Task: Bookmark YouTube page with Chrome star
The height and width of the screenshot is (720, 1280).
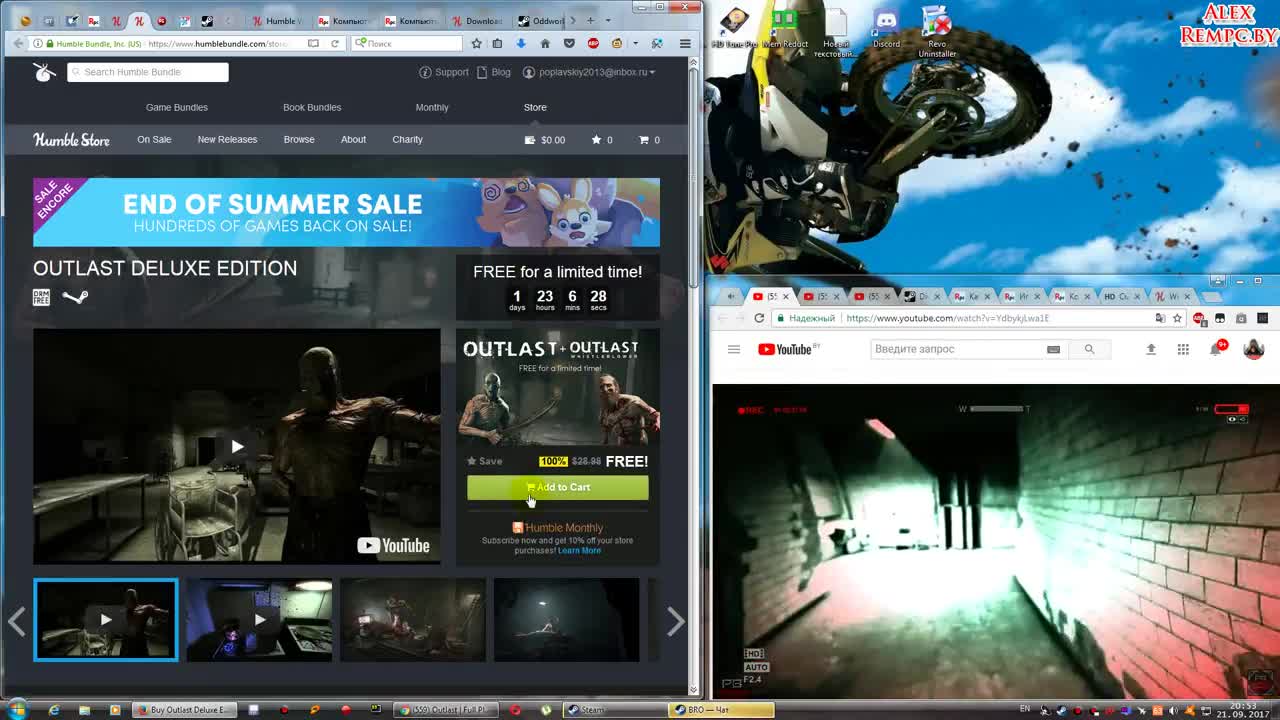Action: (x=1177, y=318)
